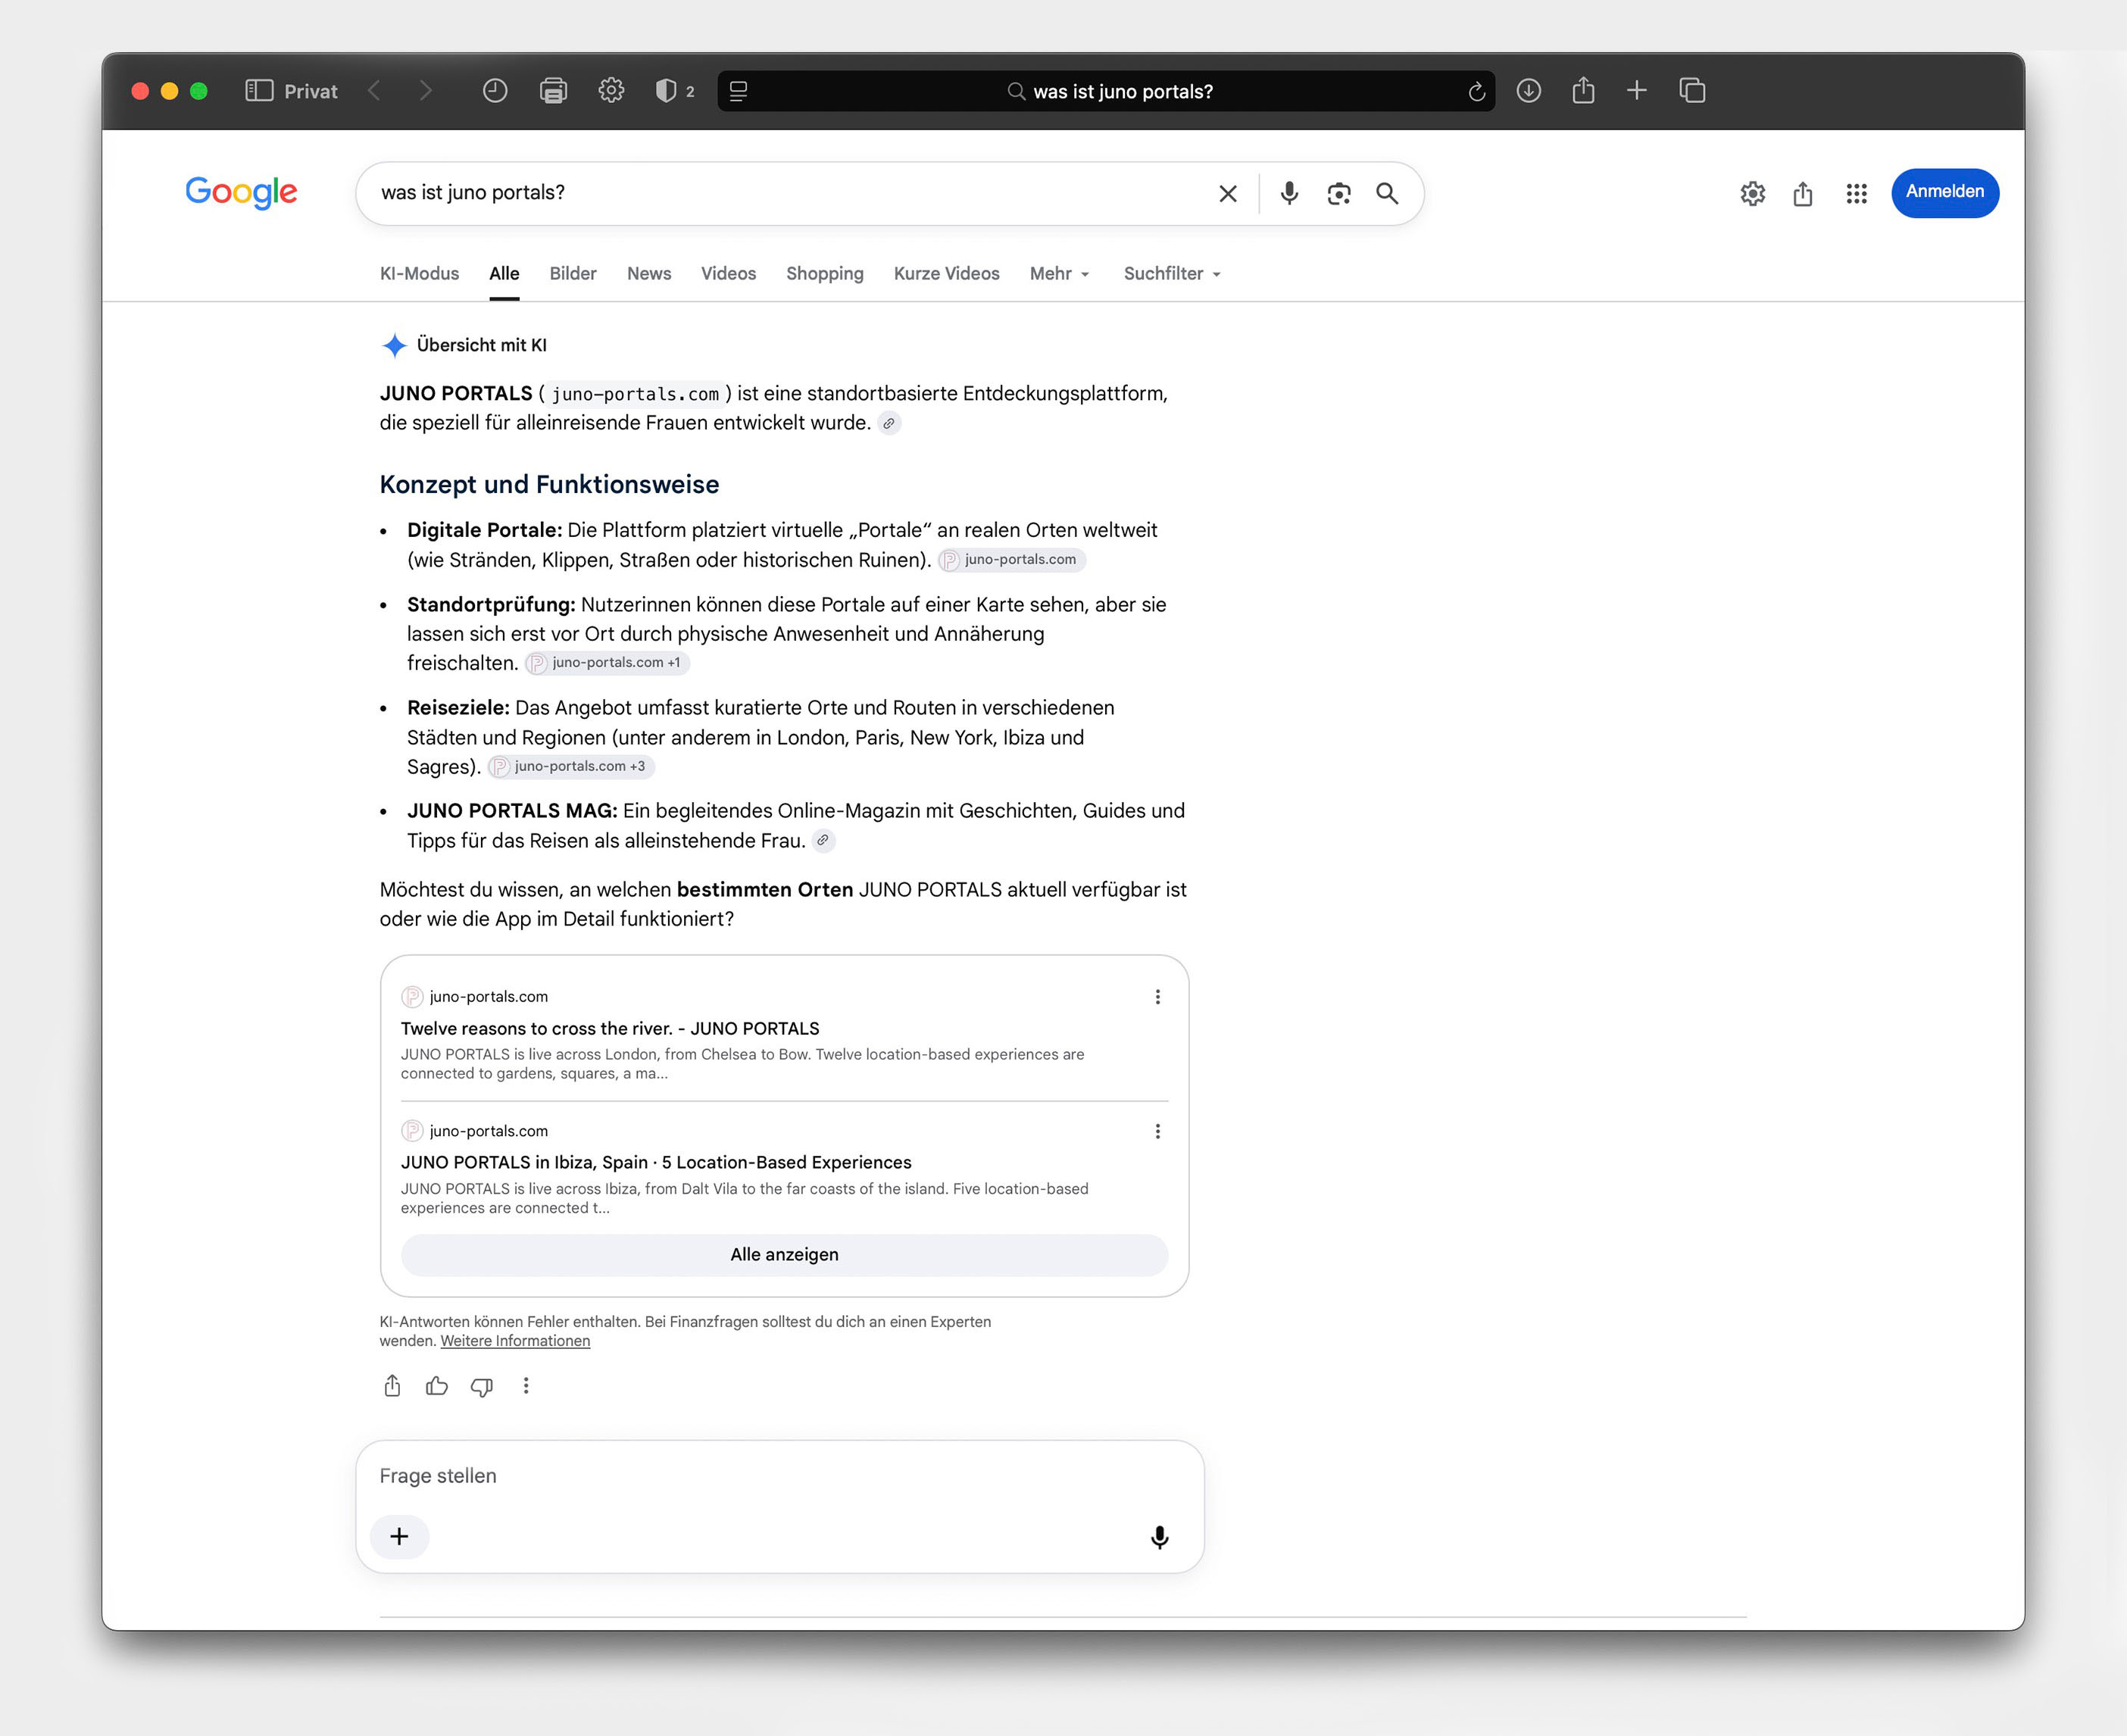Image resolution: width=2127 pixels, height=1736 pixels.
Task: Open options menu for 'Twelve reasons' source
Action: point(1158,997)
